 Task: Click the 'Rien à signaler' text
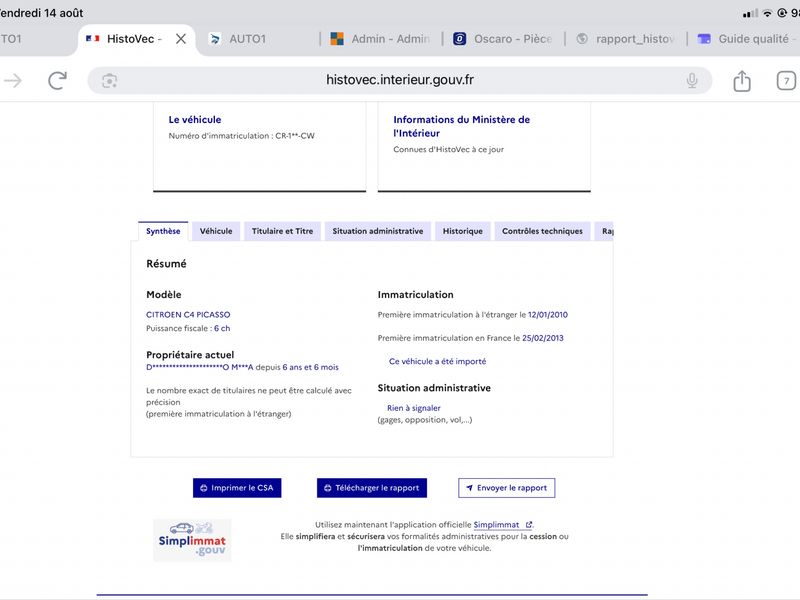pyautogui.click(x=413, y=408)
